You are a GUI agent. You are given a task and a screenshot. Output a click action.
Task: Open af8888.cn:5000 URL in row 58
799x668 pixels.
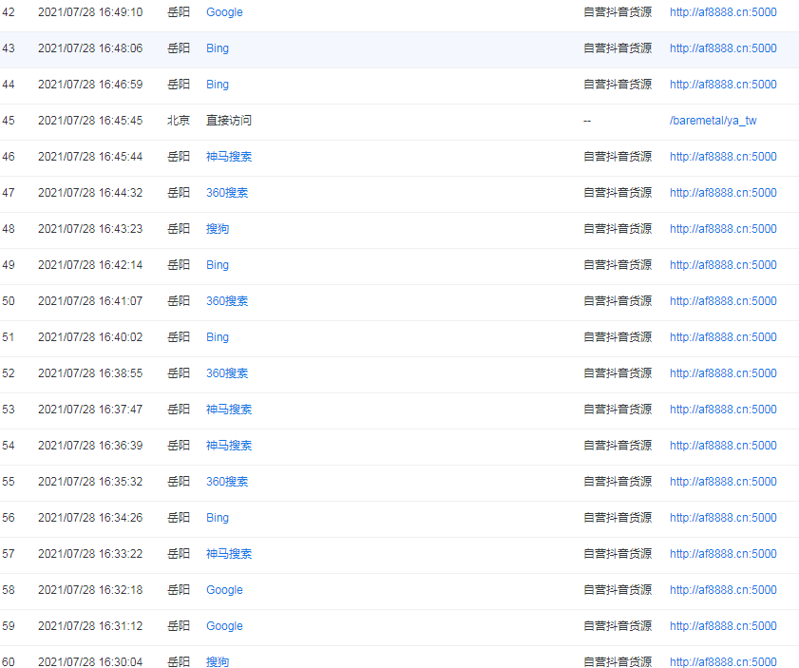point(723,590)
